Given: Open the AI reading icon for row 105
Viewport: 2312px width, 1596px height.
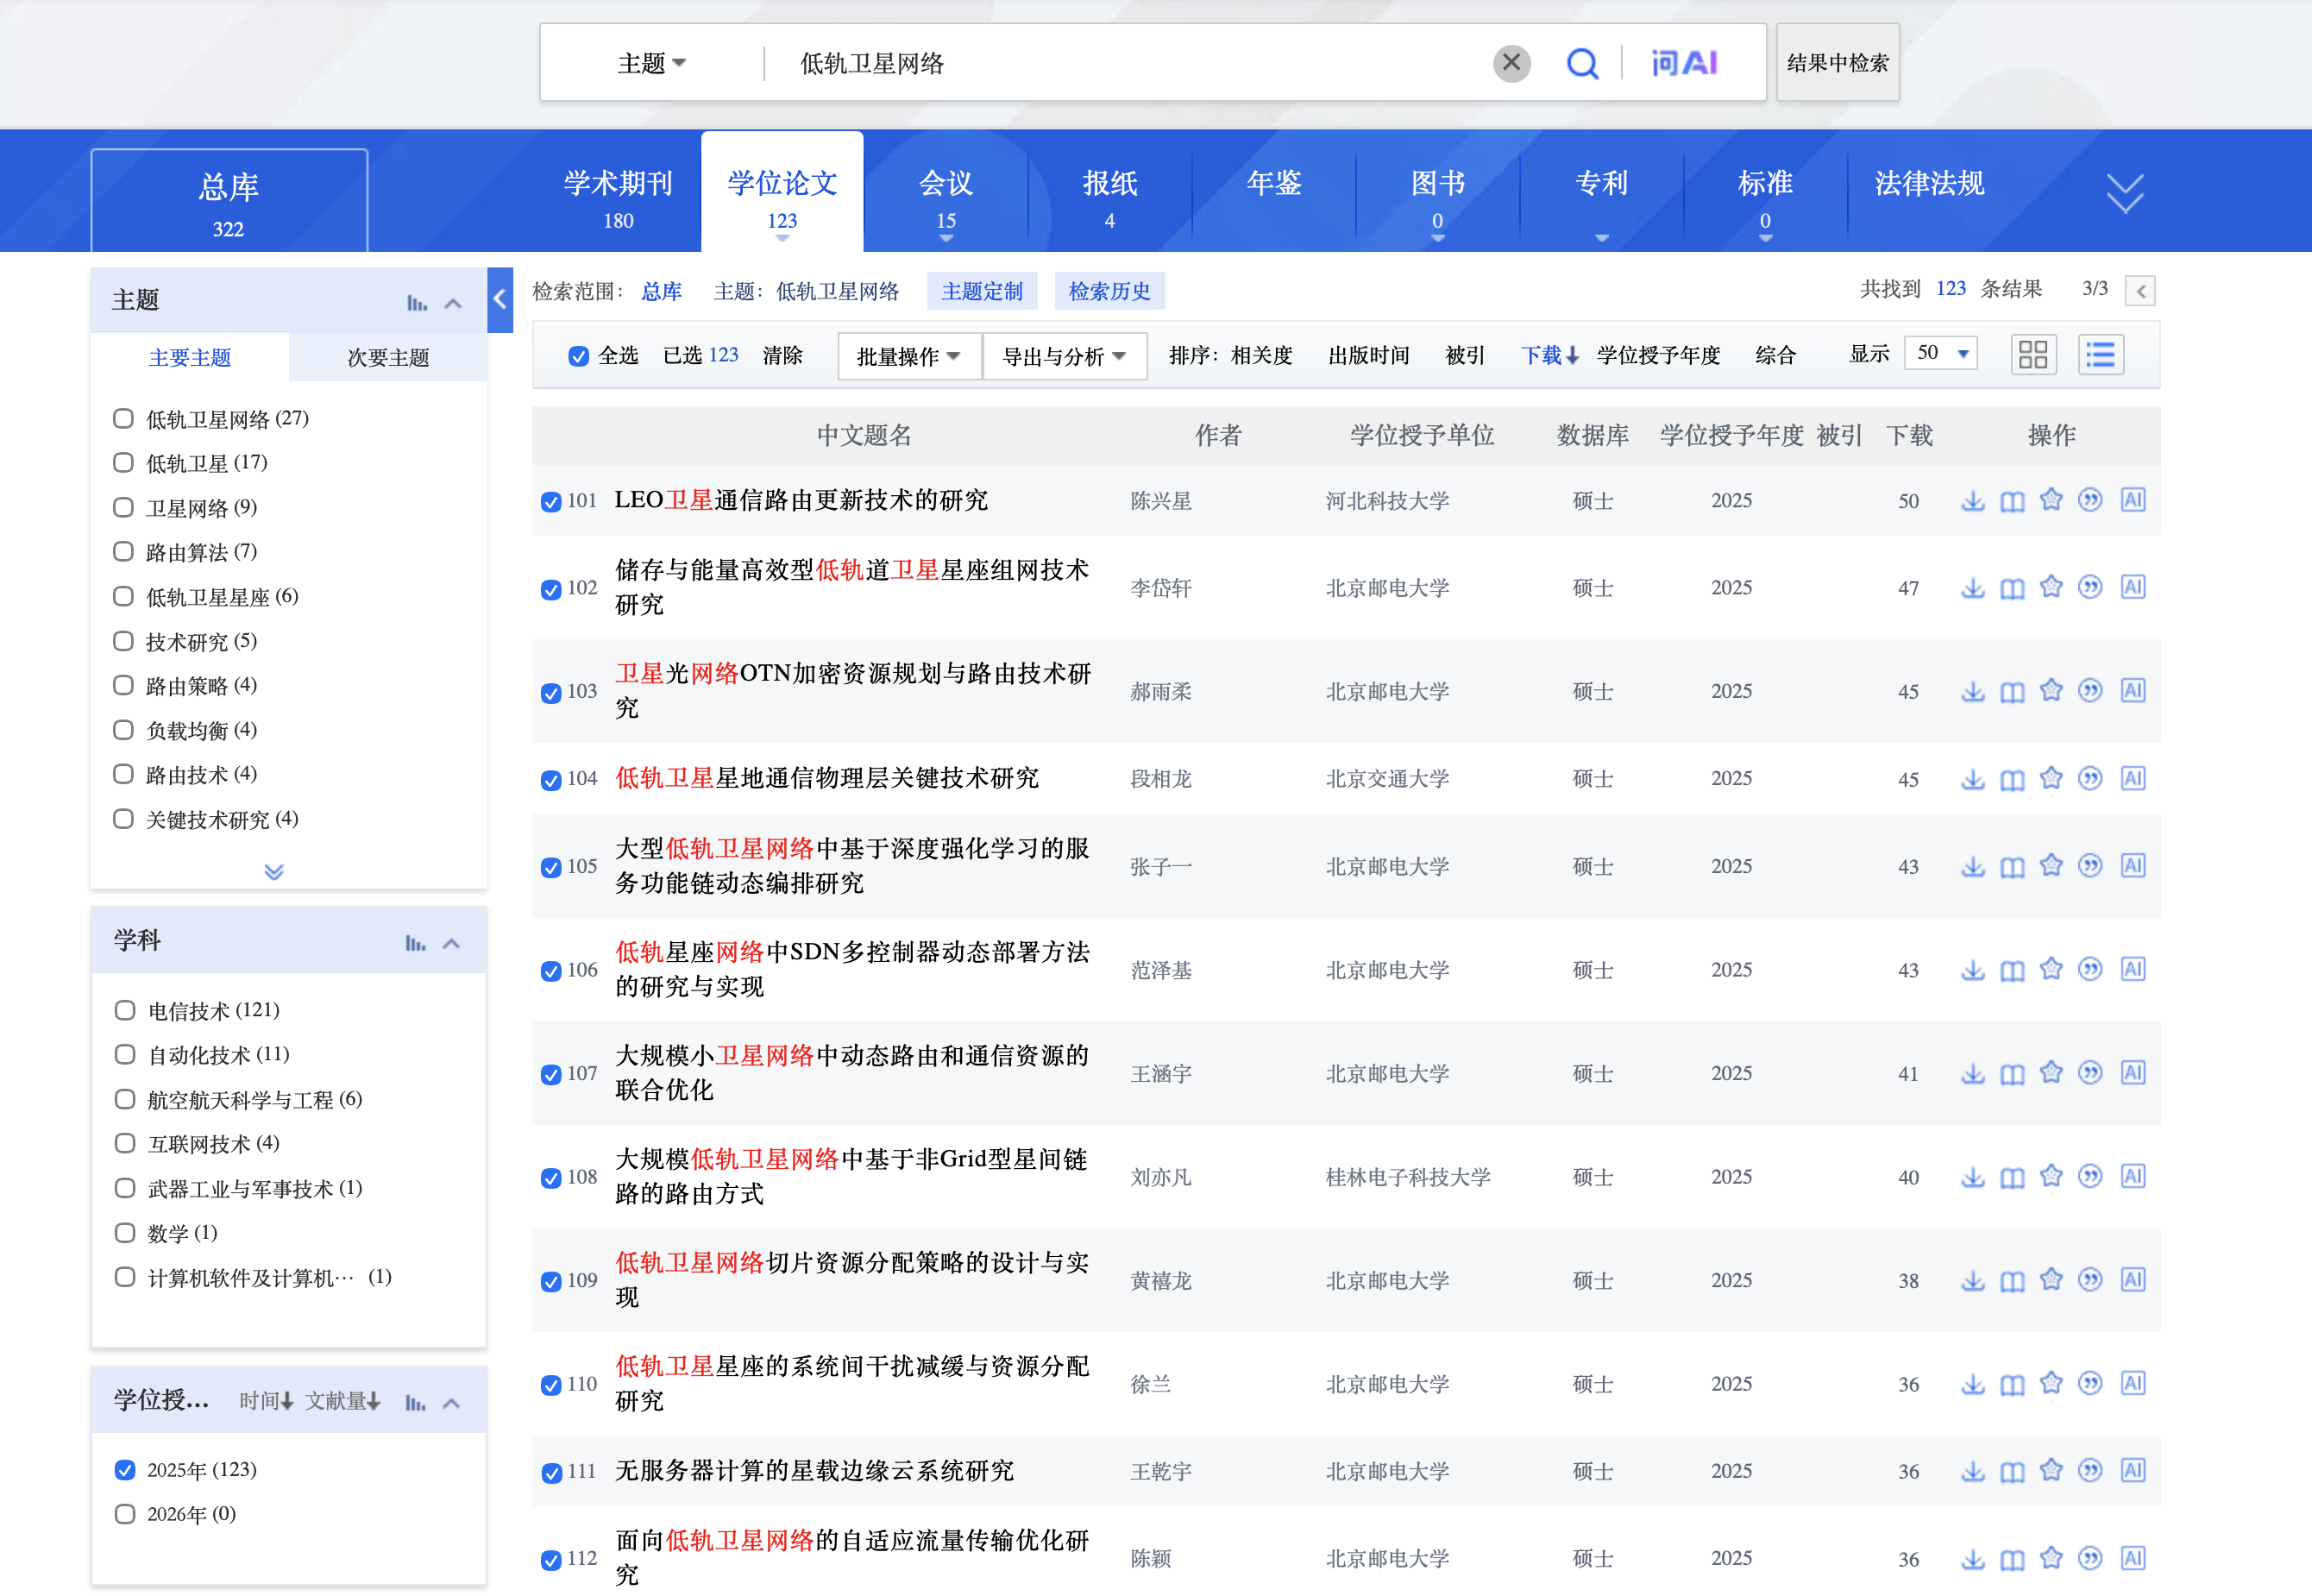Looking at the screenshot, I should [2132, 865].
